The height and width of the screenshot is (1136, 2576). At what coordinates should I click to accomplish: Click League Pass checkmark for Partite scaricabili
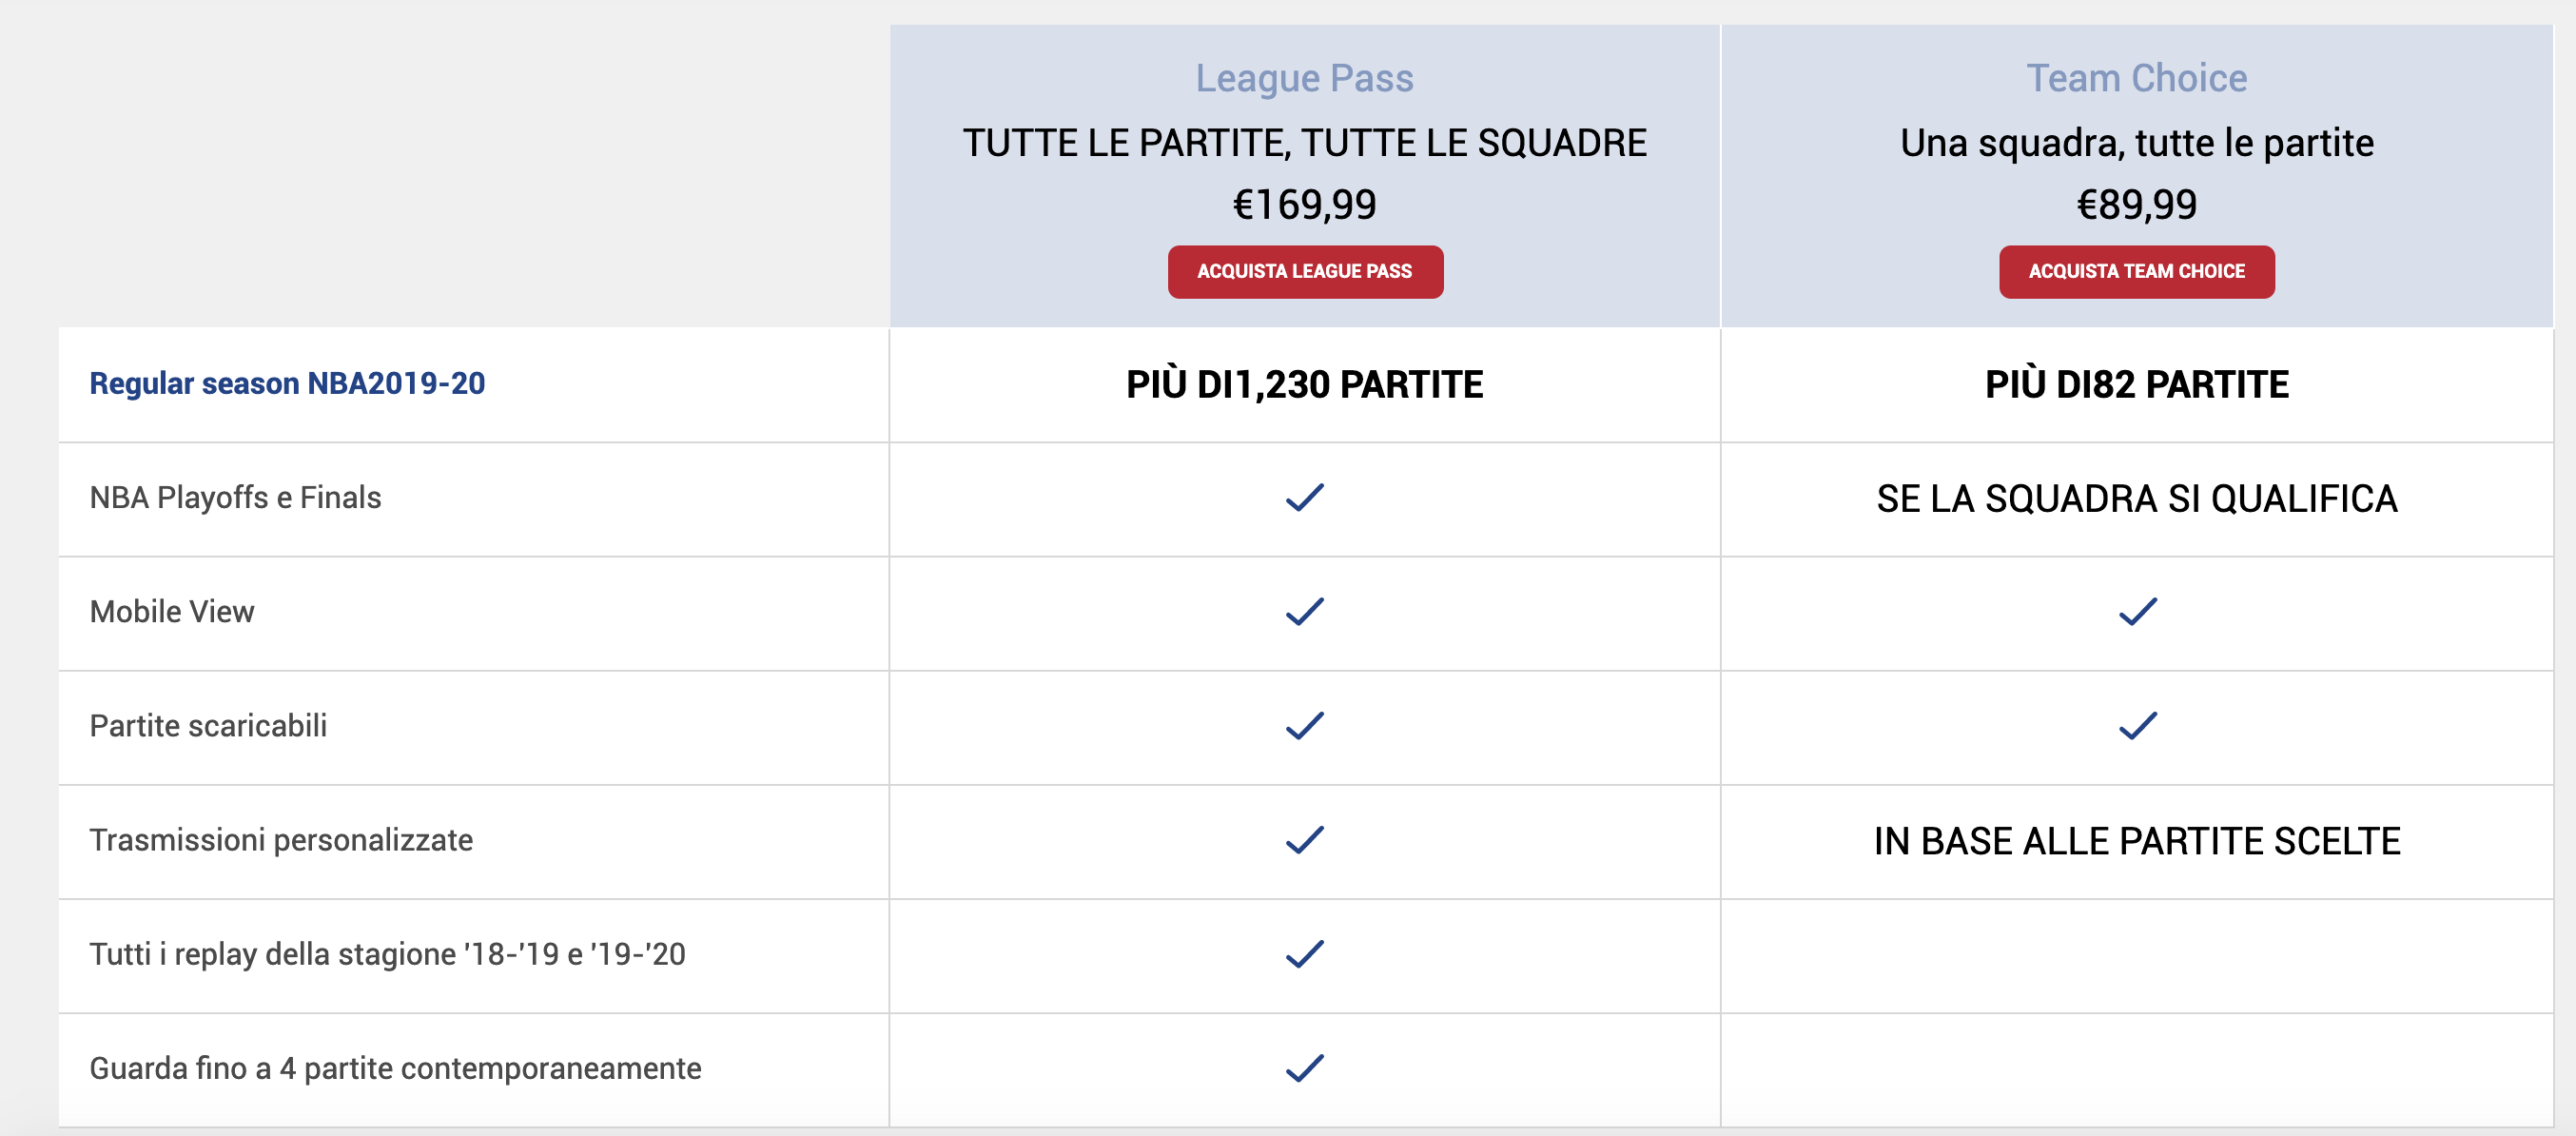coord(1304,726)
